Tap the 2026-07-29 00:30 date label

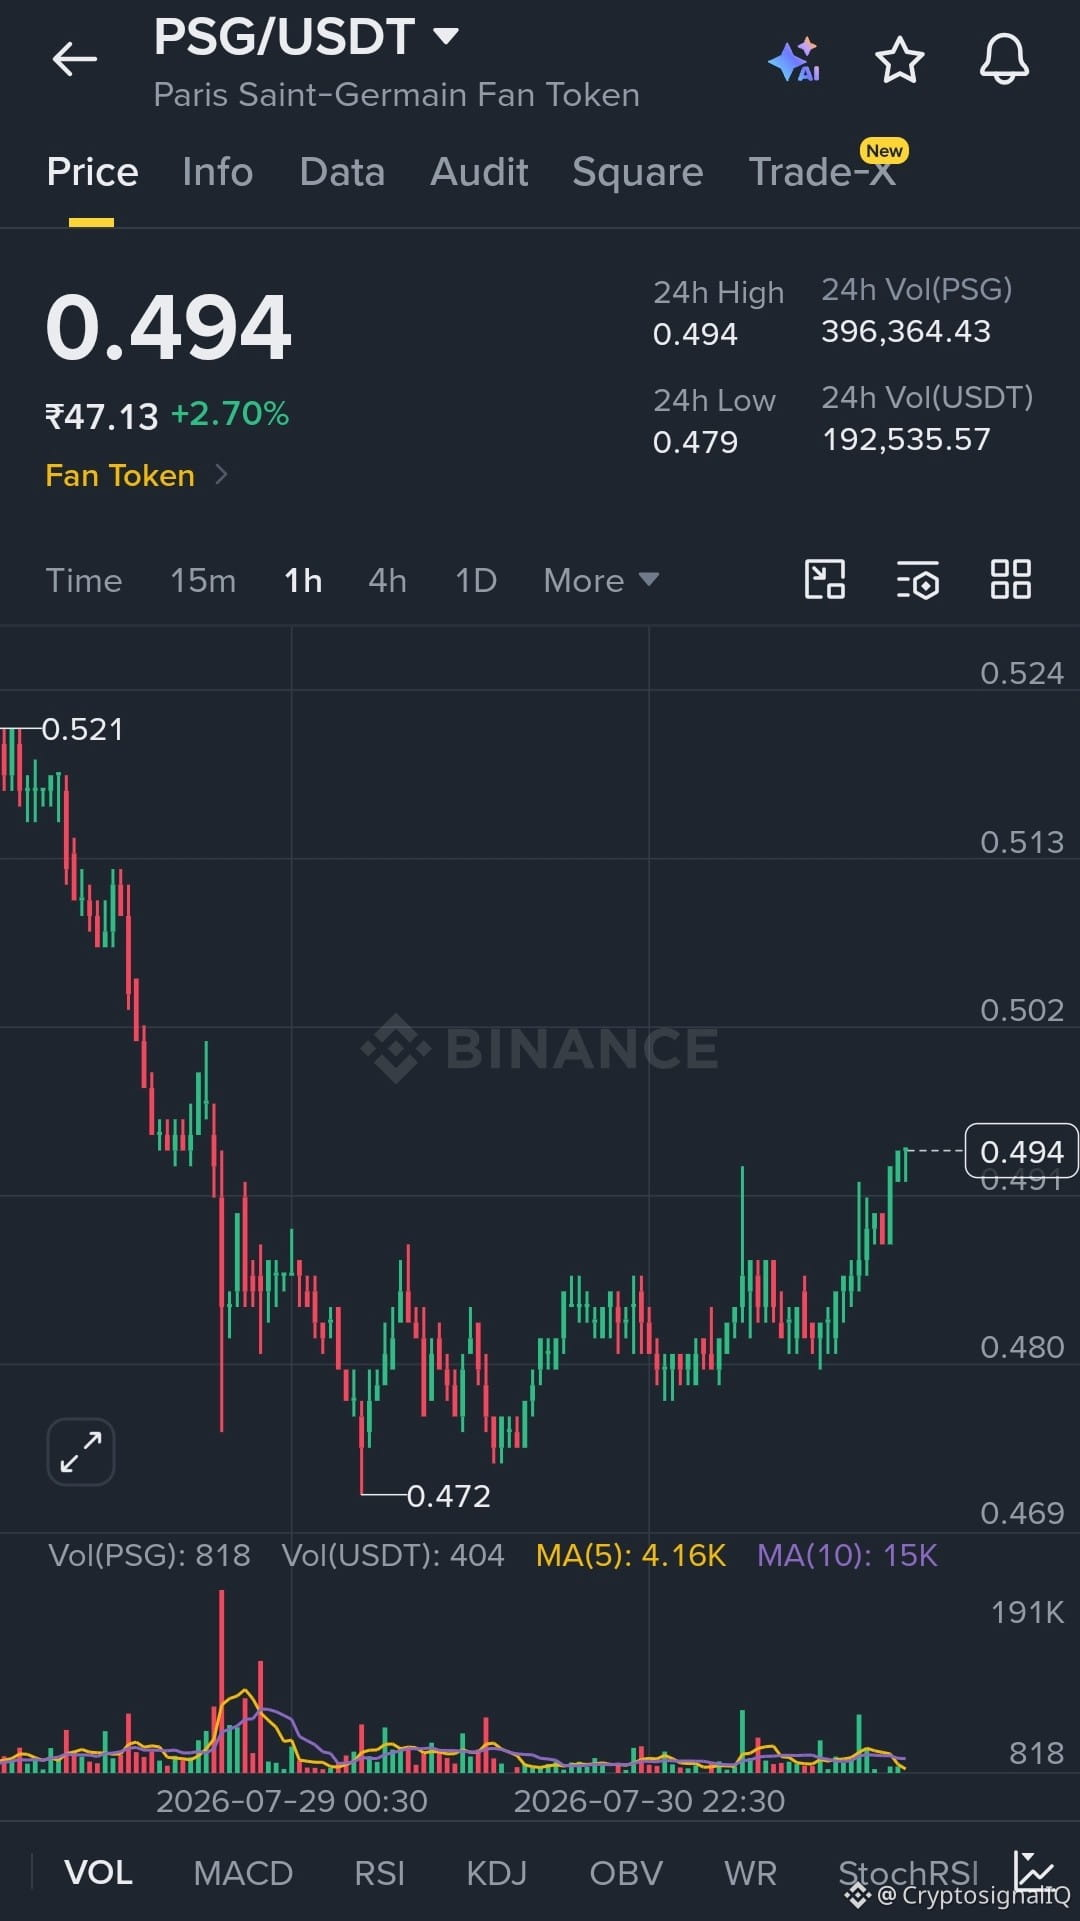pos(292,1801)
